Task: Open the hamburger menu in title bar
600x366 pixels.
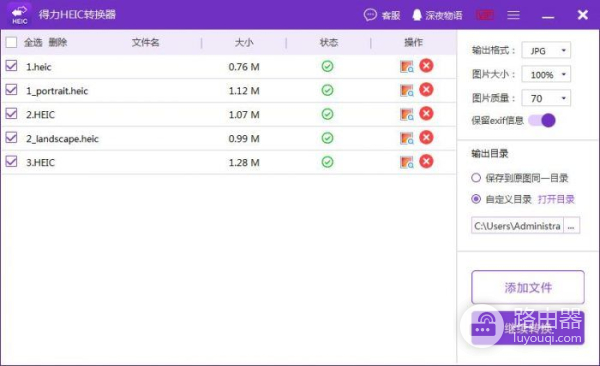Action: pos(513,15)
